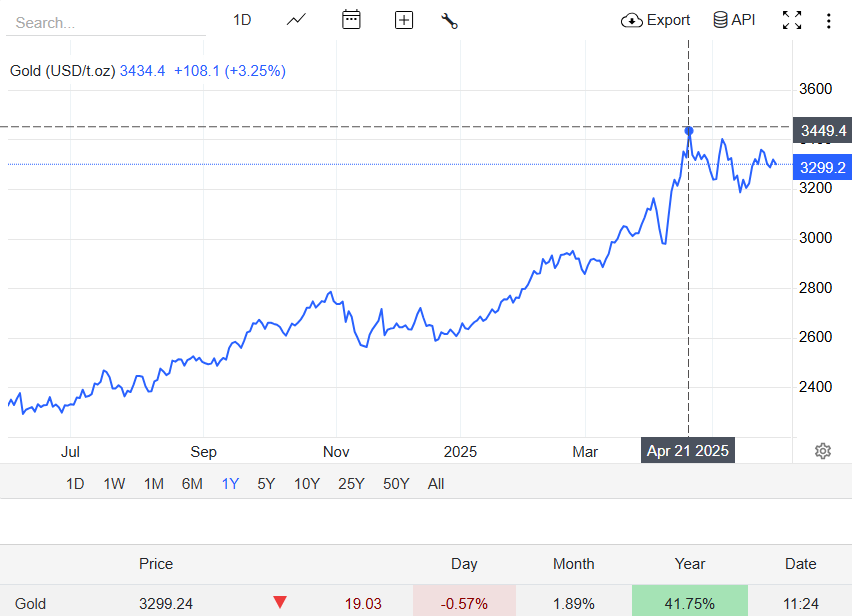Image resolution: width=852 pixels, height=616 pixels.
Task: Click the Year column header
Action: click(x=690, y=564)
